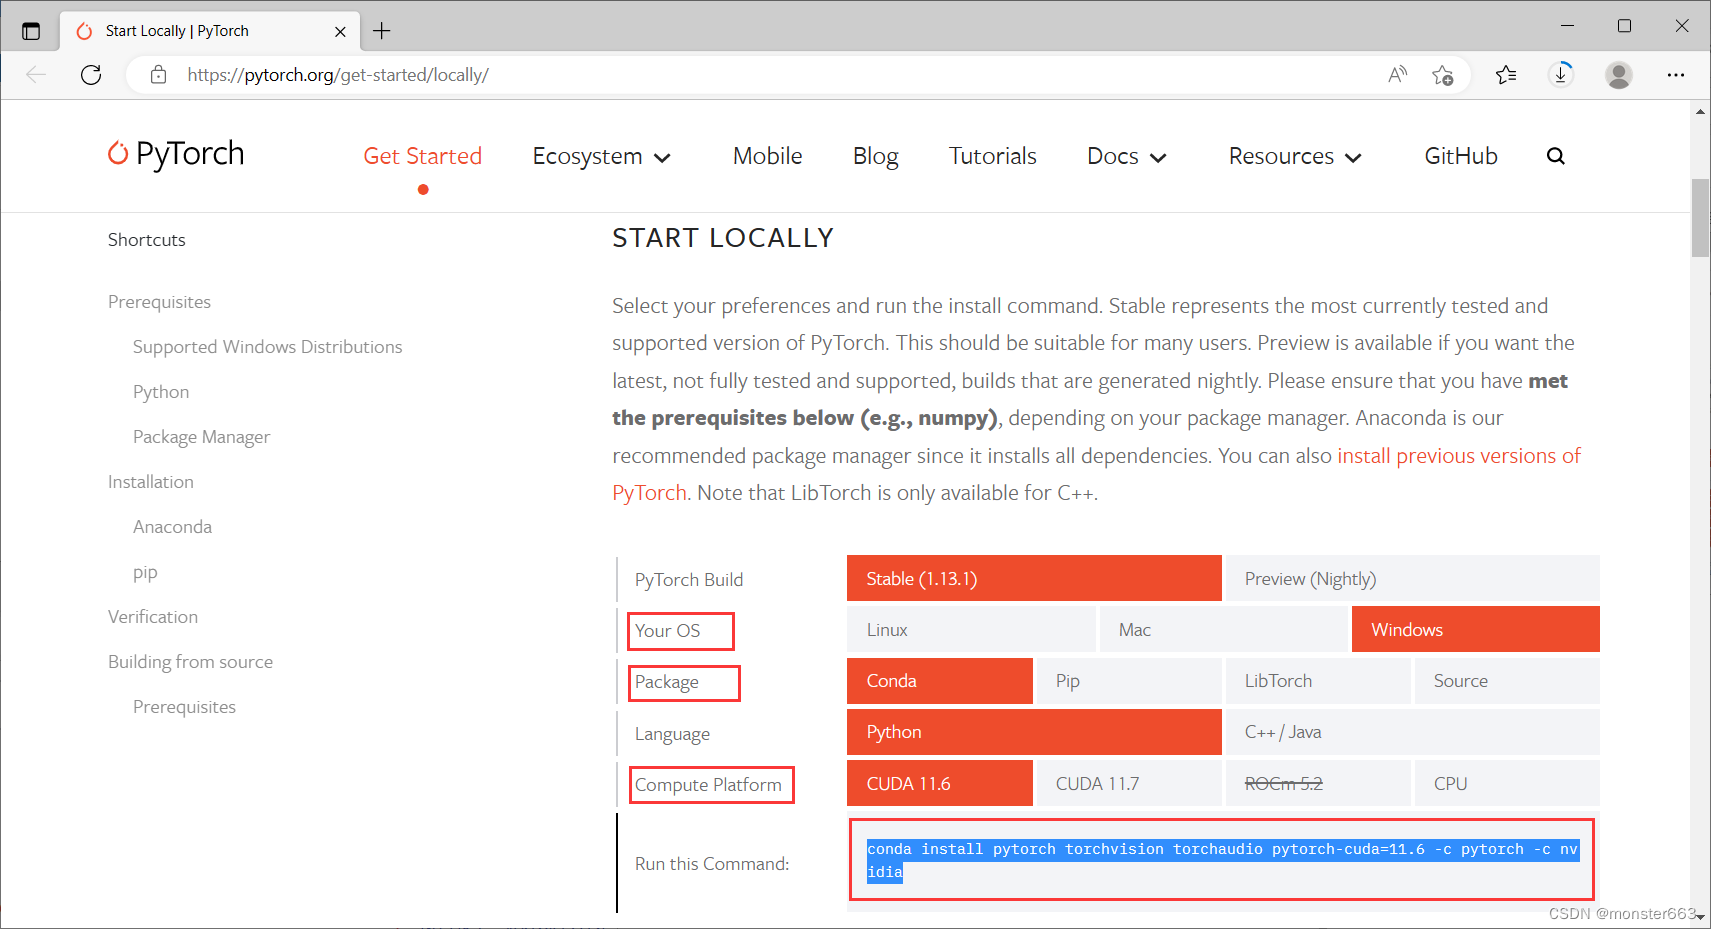Jump to Verification shortcut

153,617
